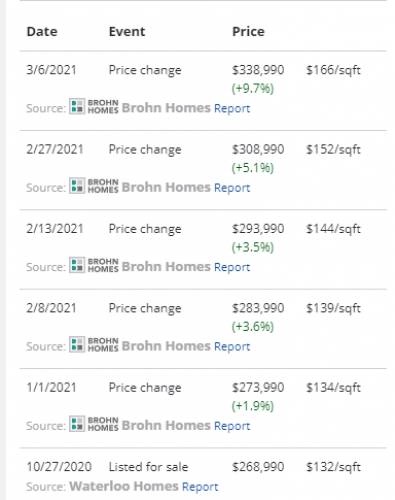Select the Price column header

[248, 32]
